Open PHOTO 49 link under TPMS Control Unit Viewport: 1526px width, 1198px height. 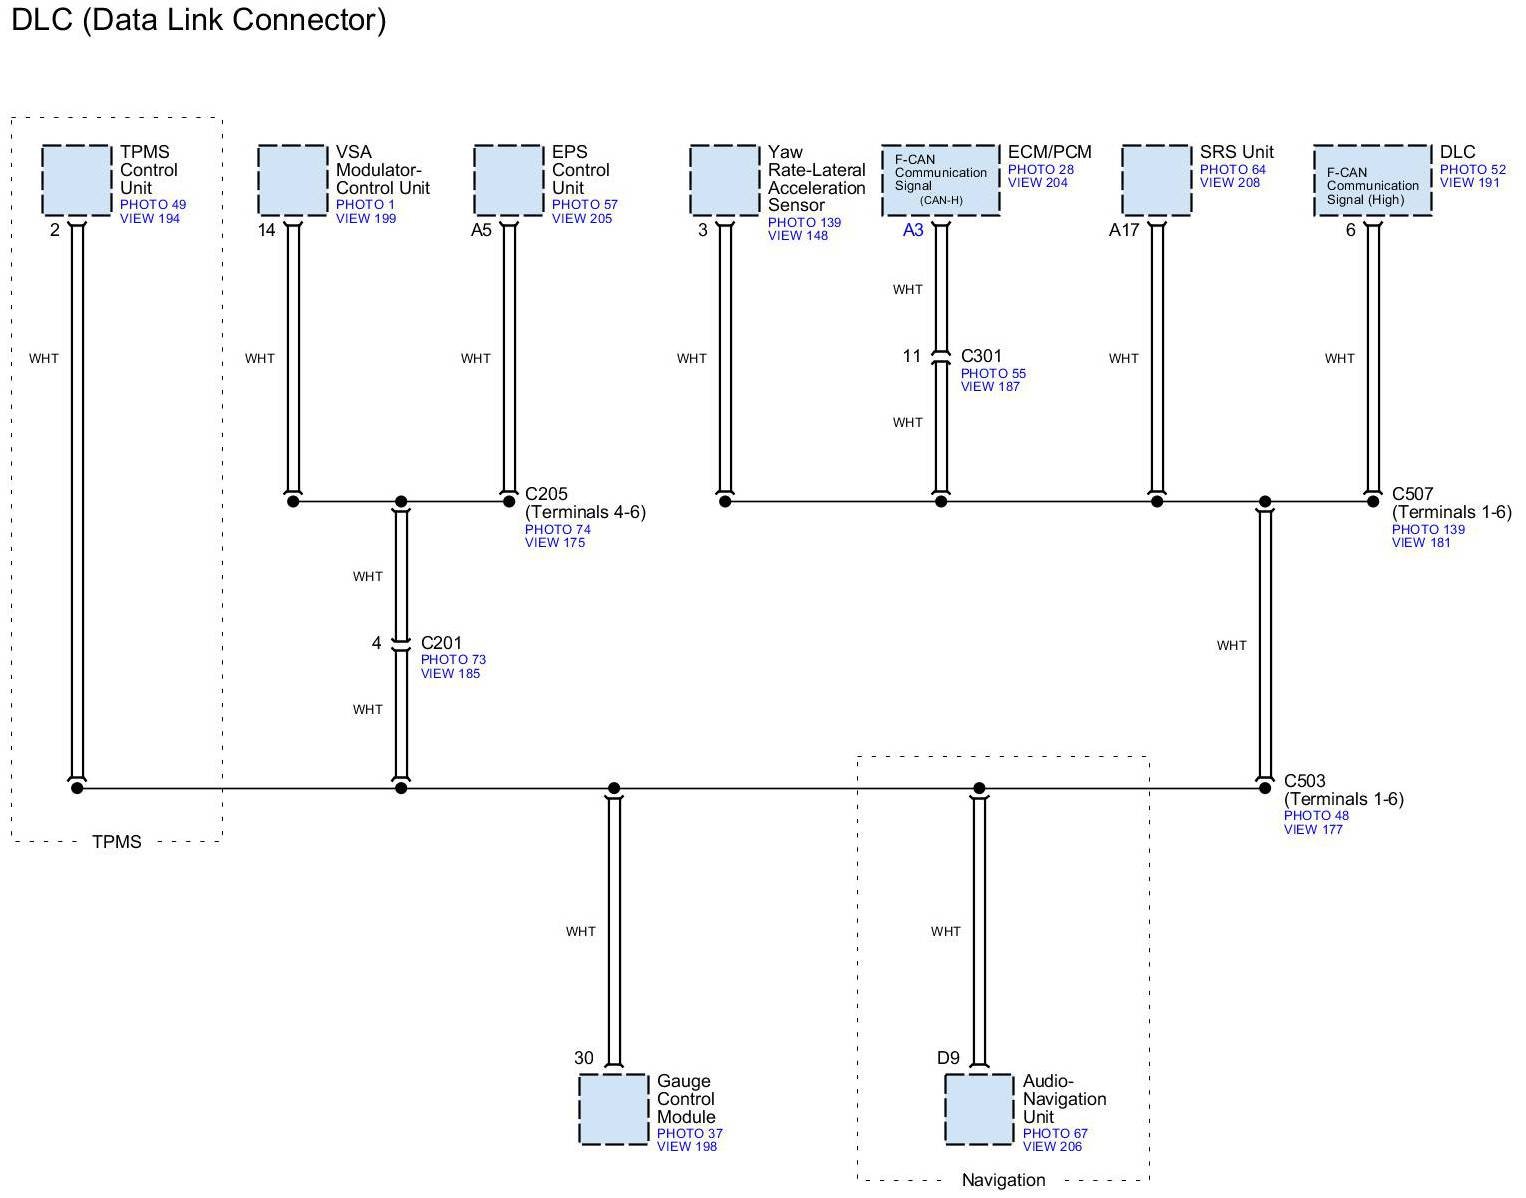coord(152,205)
